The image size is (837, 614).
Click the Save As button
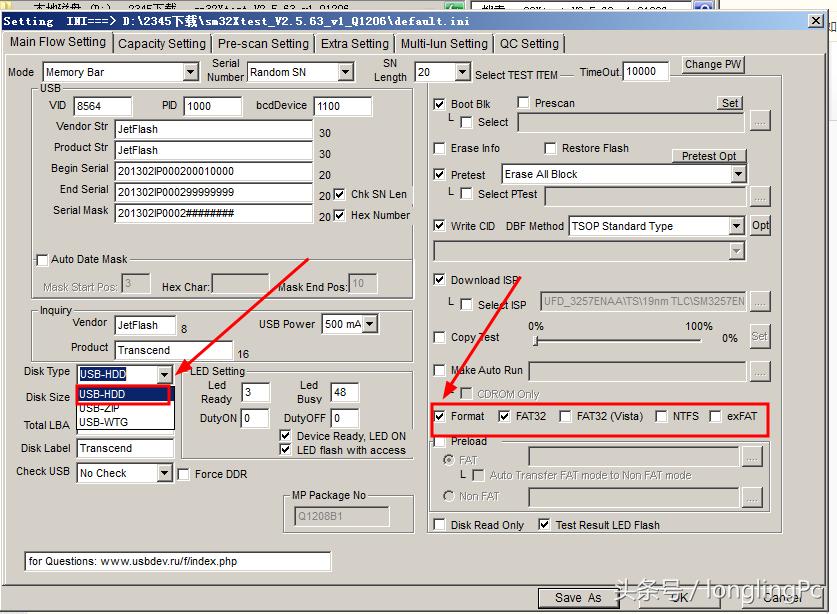click(578, 598)
